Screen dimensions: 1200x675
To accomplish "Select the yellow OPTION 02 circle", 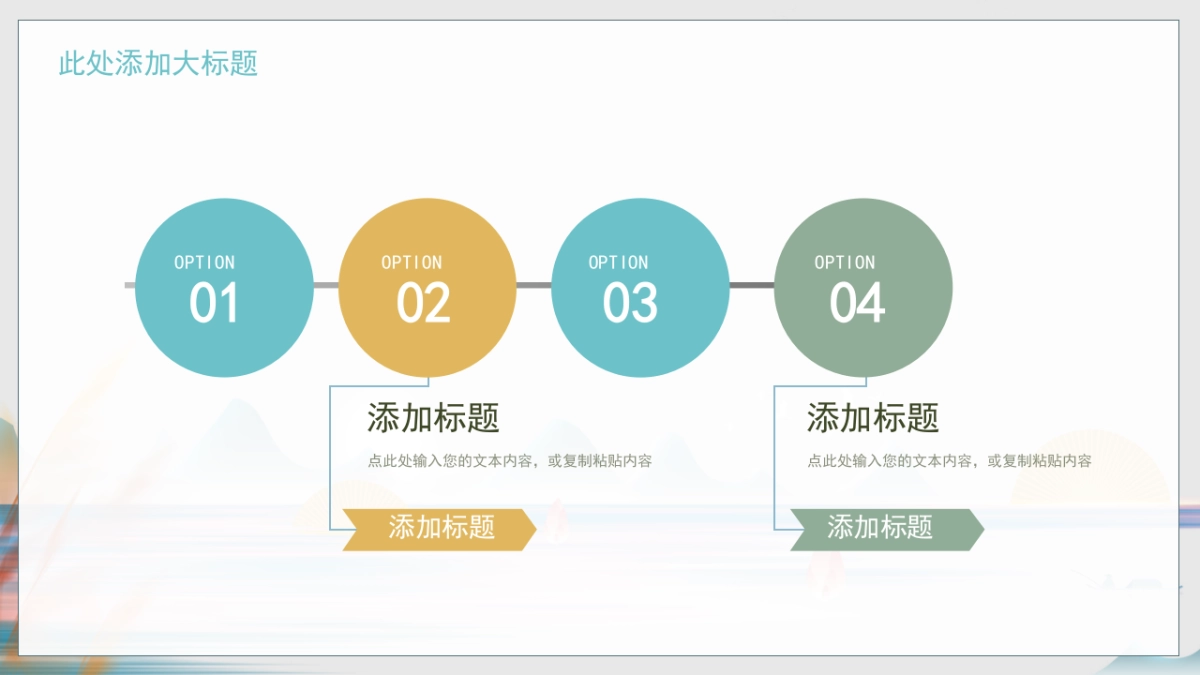I will tap(428, 287).
